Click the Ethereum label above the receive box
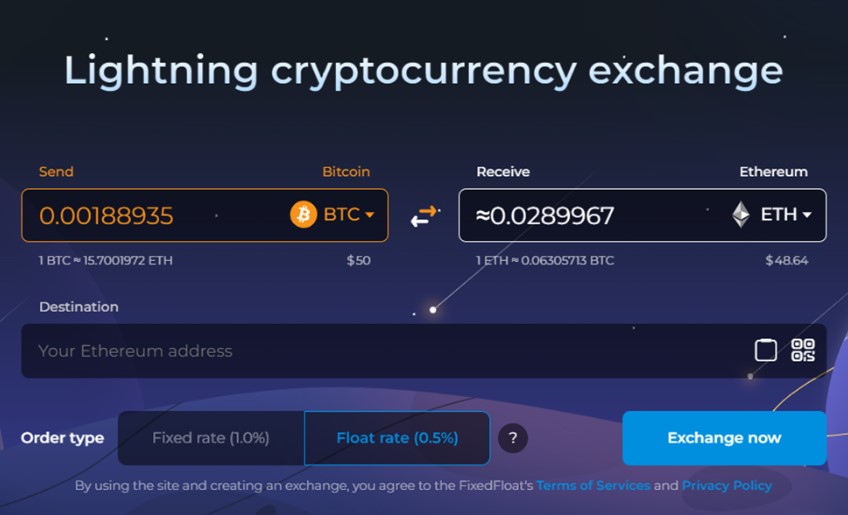Viewport: 848px width, 515px height. (773, 171)
